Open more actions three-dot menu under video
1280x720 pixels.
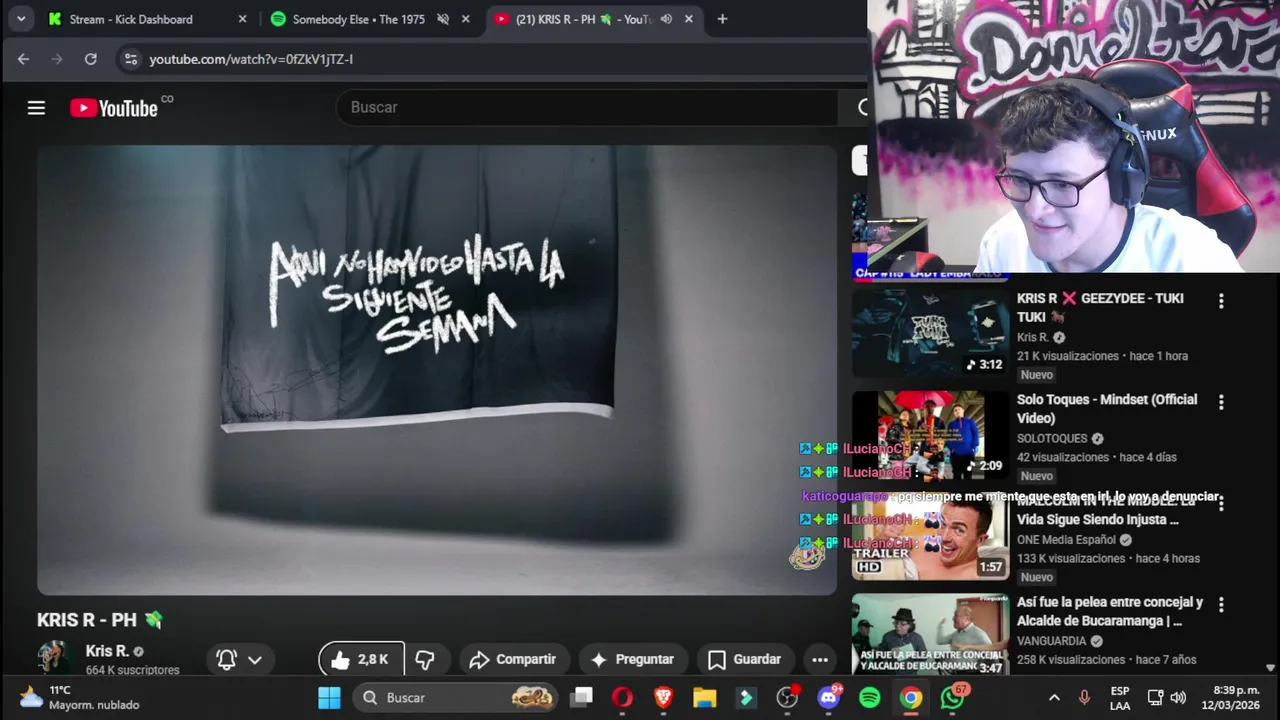(x=820, y=659)
